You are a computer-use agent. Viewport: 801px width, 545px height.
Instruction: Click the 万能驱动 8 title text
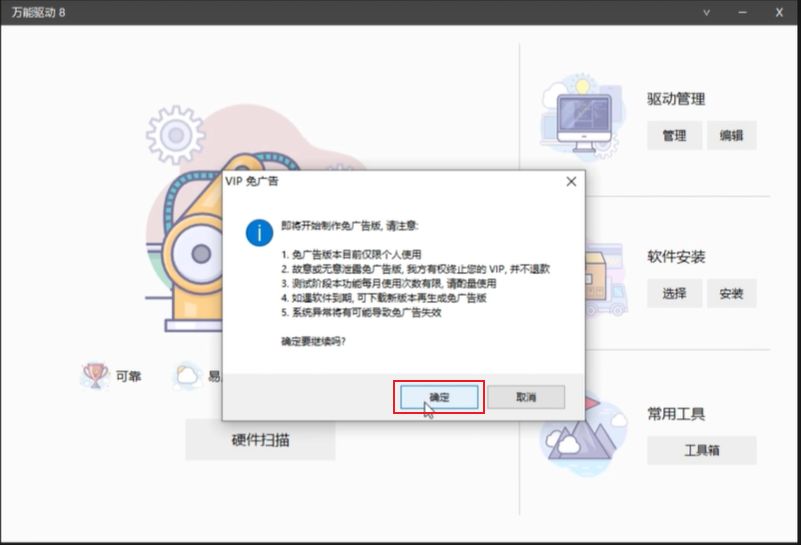point(38,12)
